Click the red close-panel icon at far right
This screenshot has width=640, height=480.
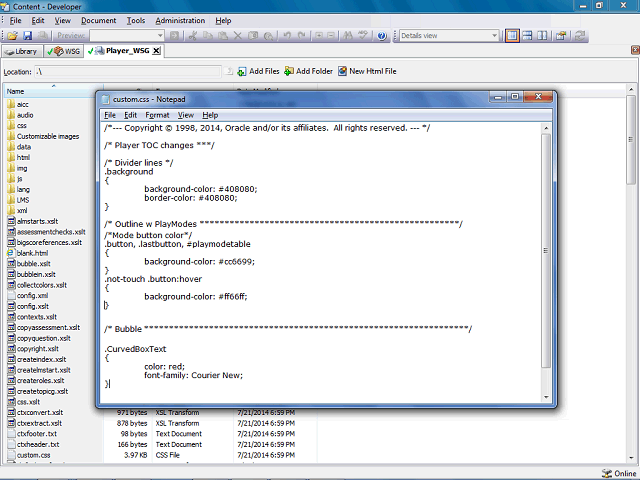click(x=635, y=50)
